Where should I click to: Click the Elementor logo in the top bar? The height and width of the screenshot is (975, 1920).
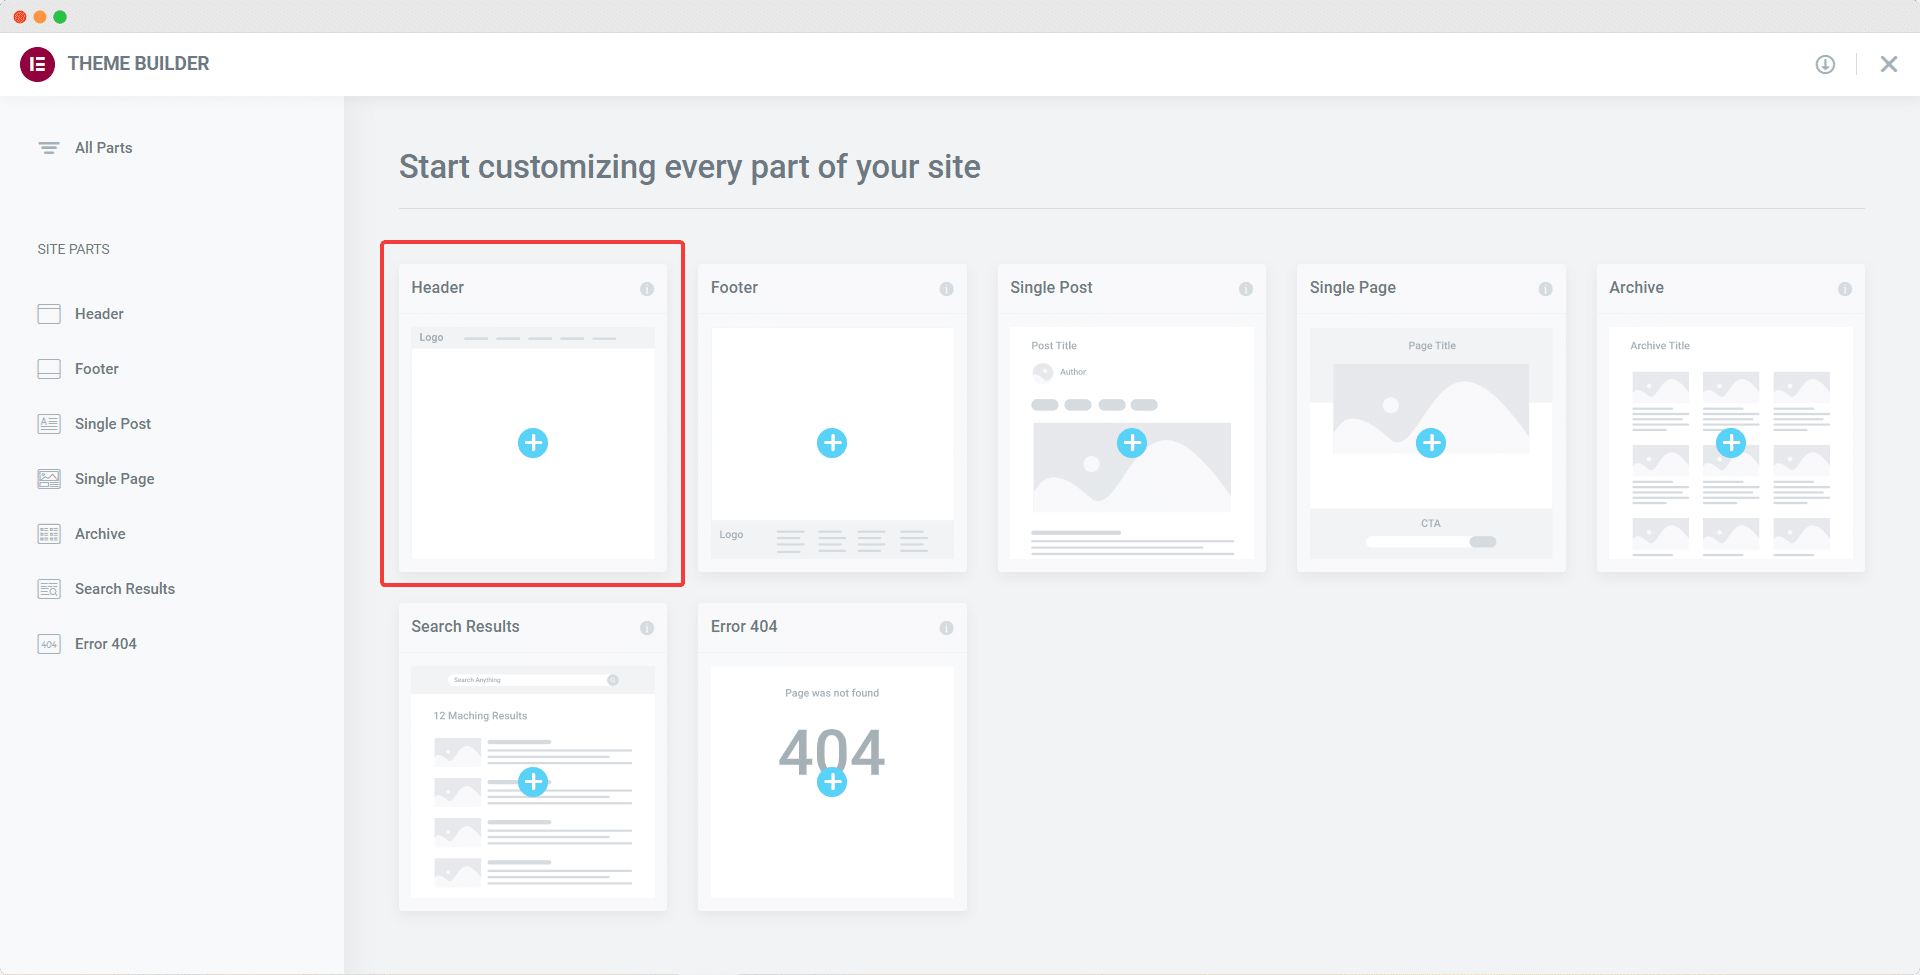click(37, 63)
